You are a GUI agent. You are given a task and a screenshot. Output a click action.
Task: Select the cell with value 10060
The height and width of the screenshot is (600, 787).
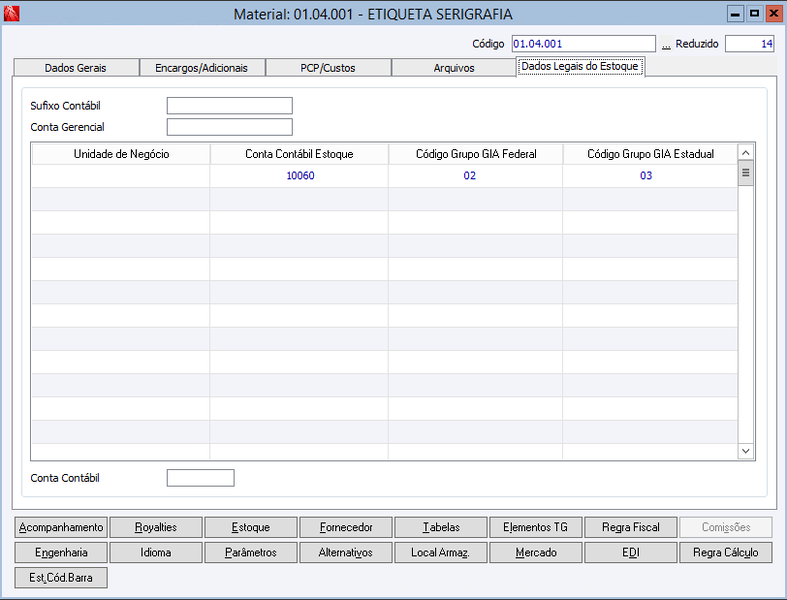(x=299, y=176)
